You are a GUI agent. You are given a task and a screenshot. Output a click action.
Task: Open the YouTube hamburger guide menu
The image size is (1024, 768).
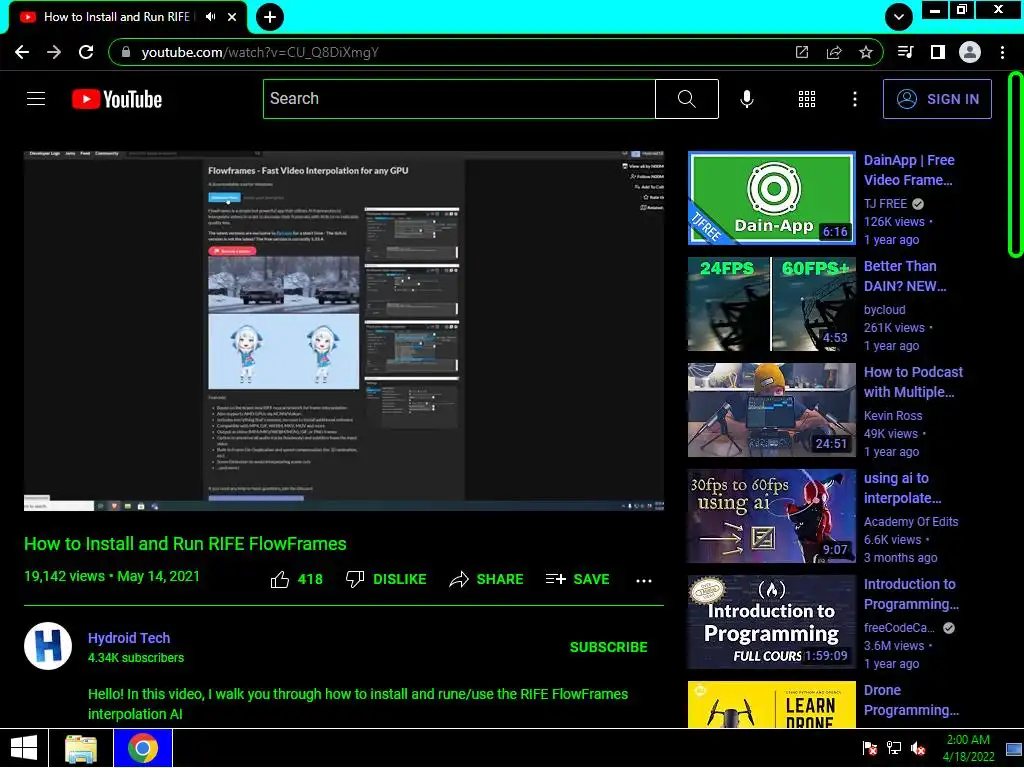click(x=36, y=99)
